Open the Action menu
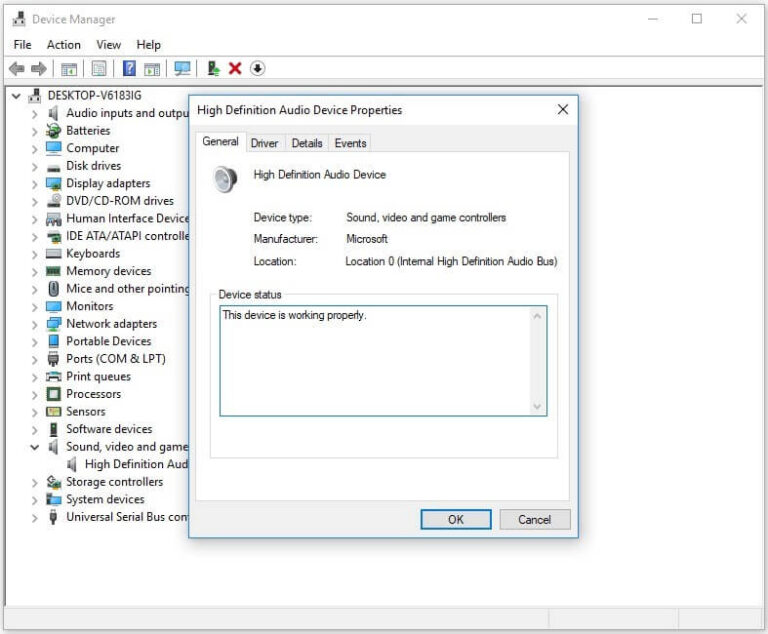This screenshot has height=634, width=768. point(63,45)
